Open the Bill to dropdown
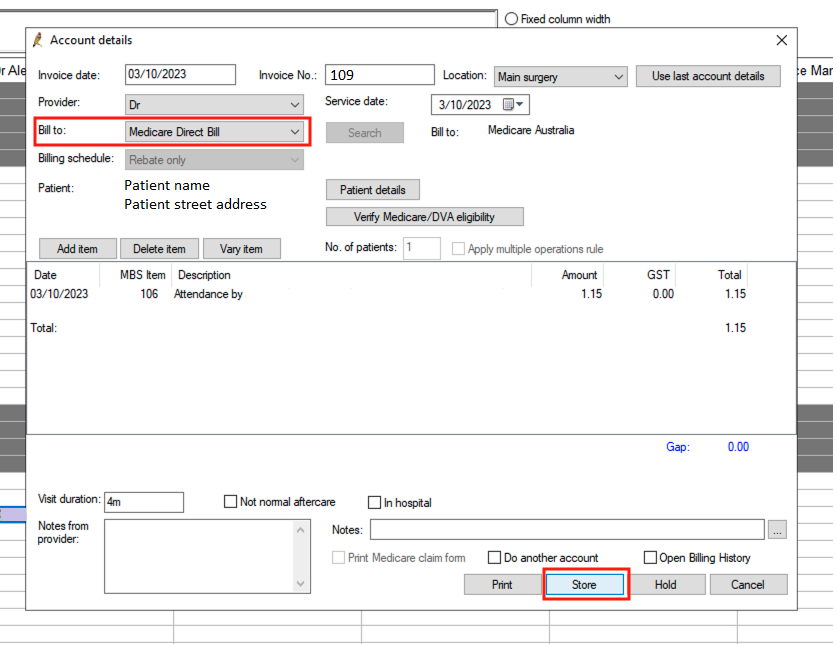 click(294, 132)
